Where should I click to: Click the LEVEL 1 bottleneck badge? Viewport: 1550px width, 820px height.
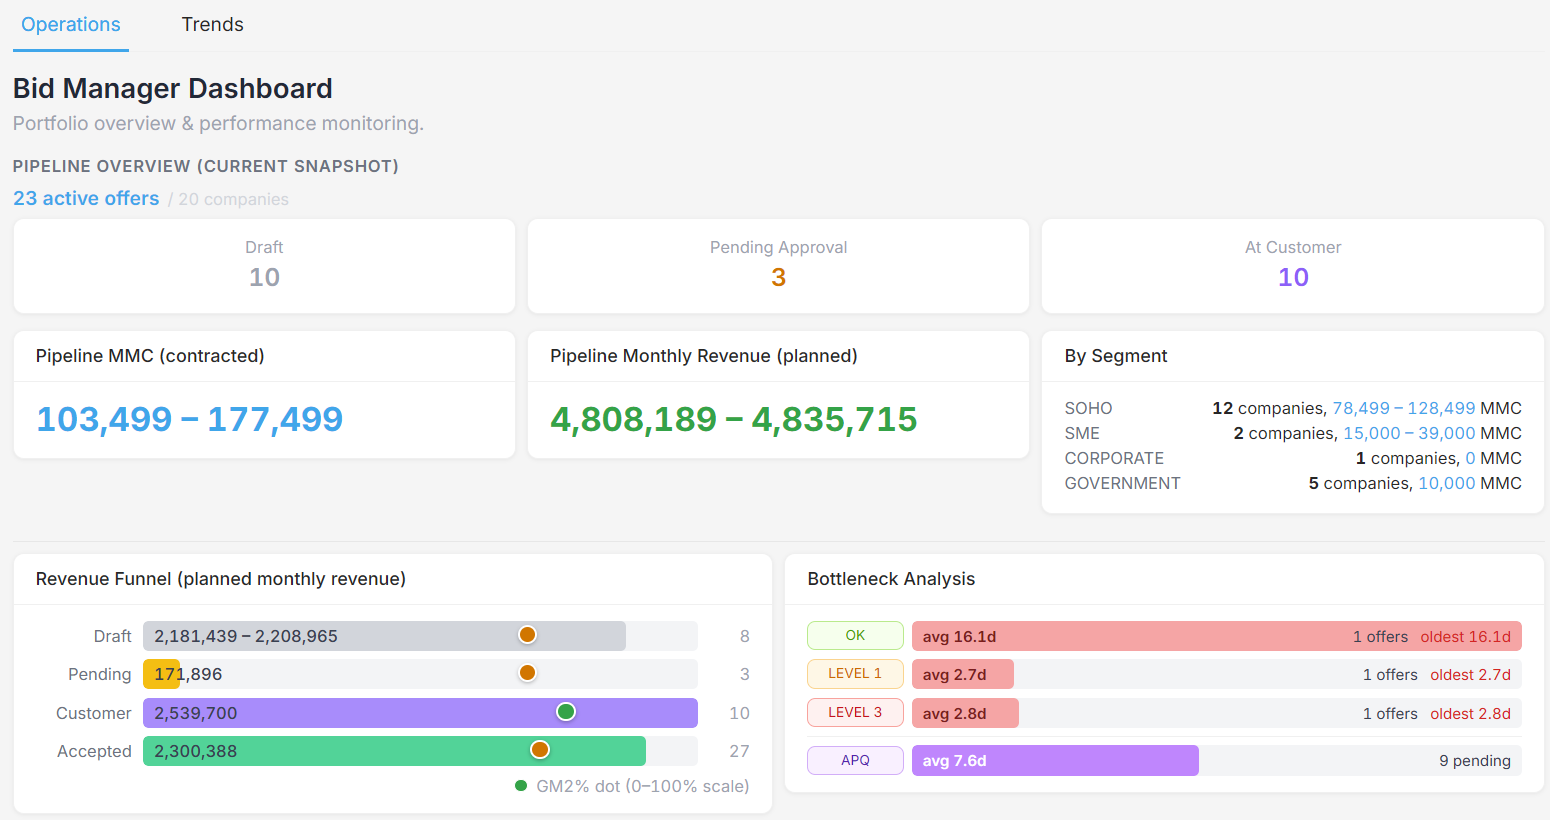pos(855,674)
